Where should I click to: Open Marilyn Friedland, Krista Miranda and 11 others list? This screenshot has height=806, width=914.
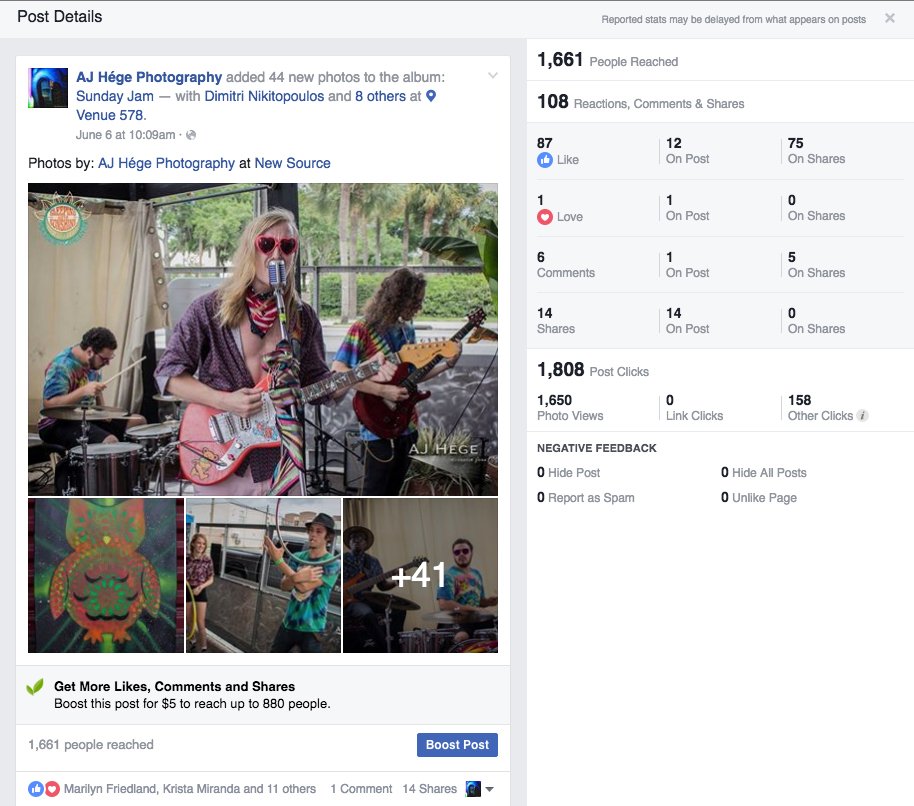pos(189,789)
